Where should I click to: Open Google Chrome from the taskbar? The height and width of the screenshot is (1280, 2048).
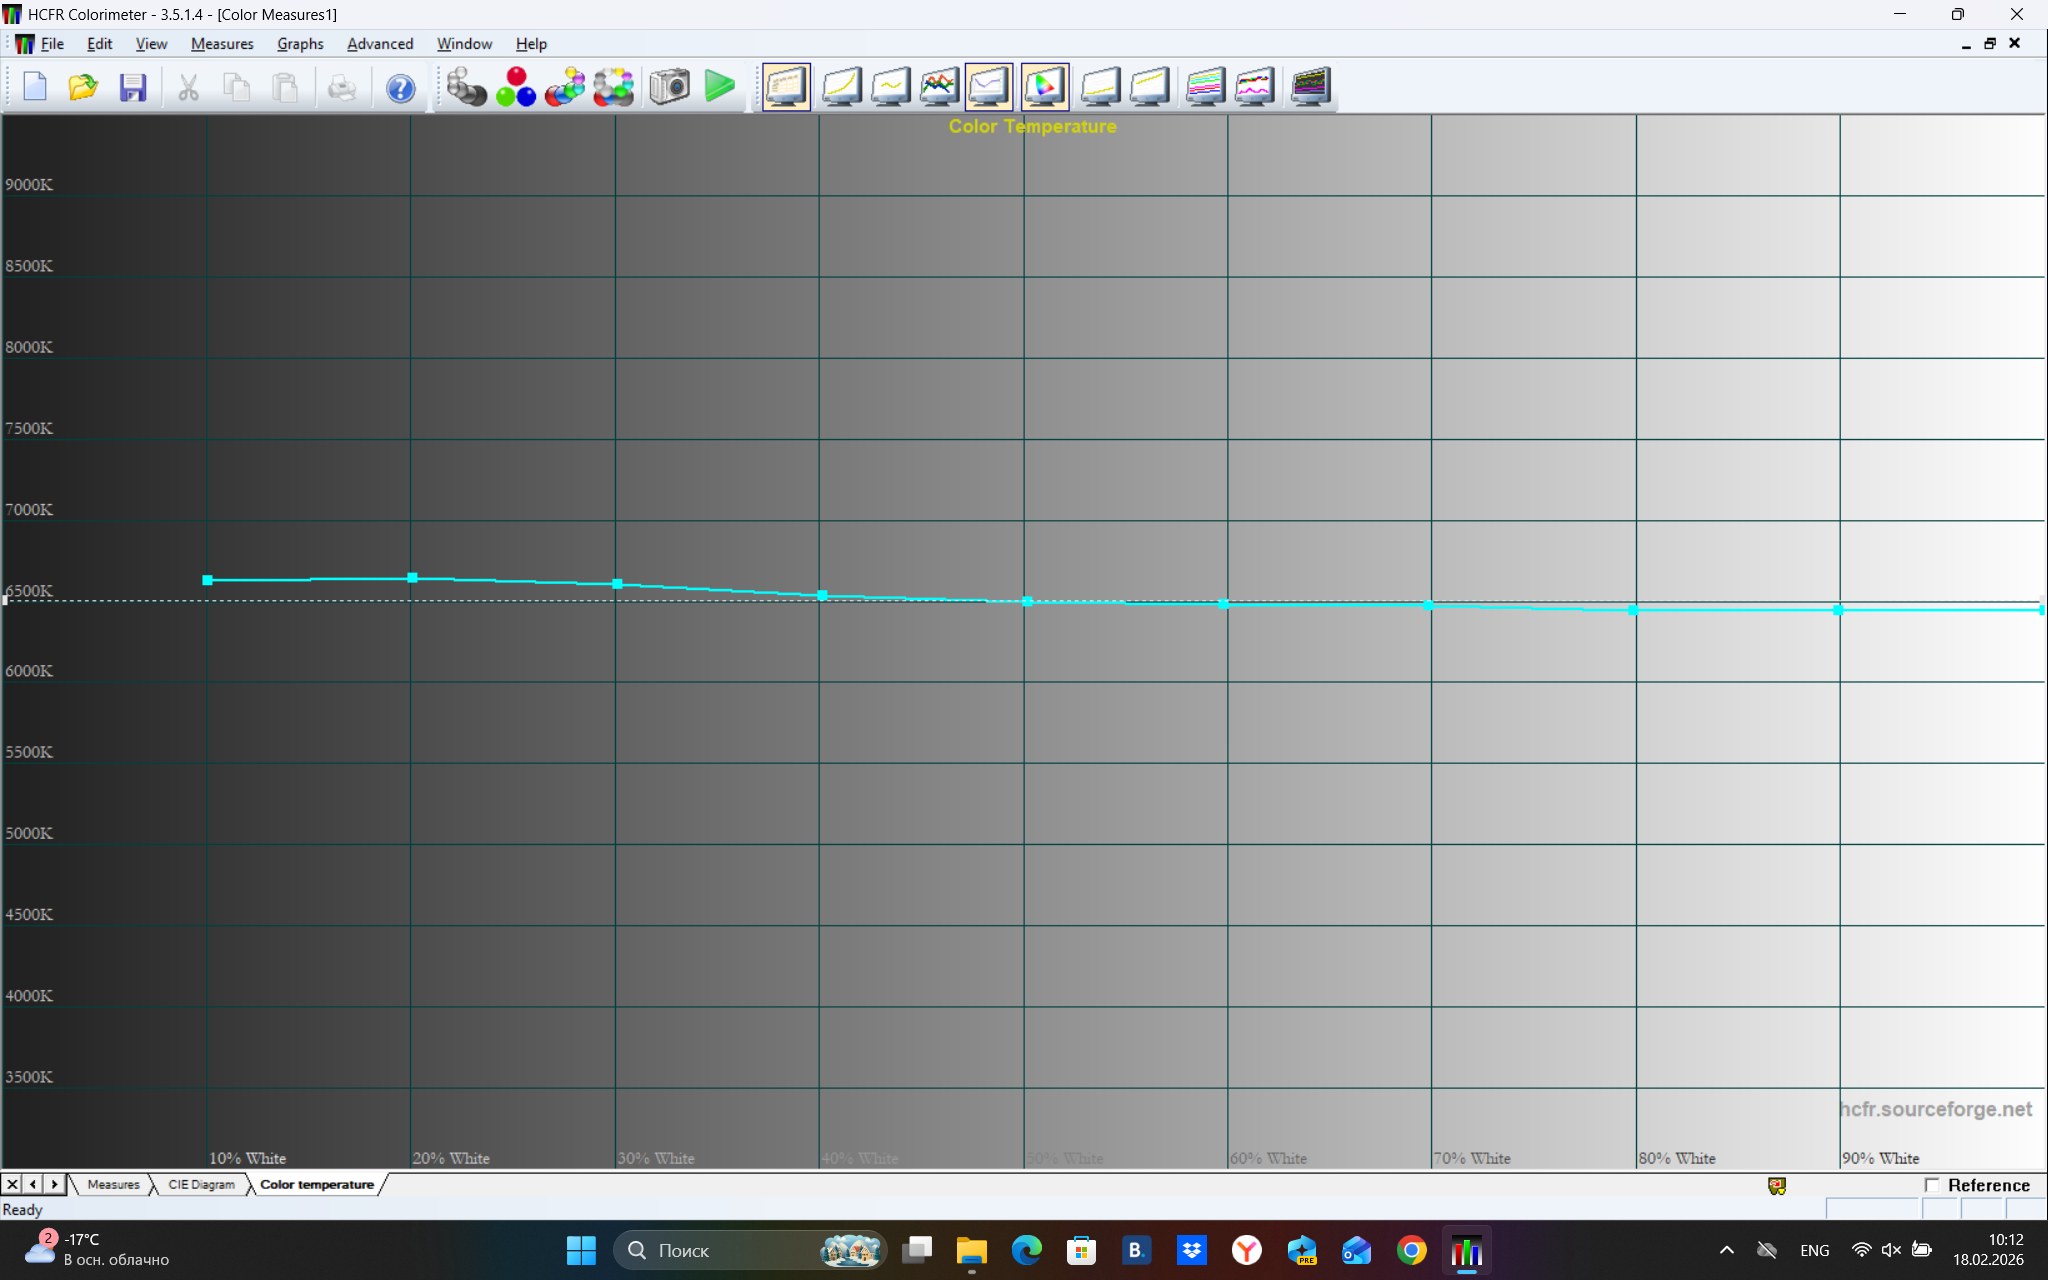tap(1411, 1250)
